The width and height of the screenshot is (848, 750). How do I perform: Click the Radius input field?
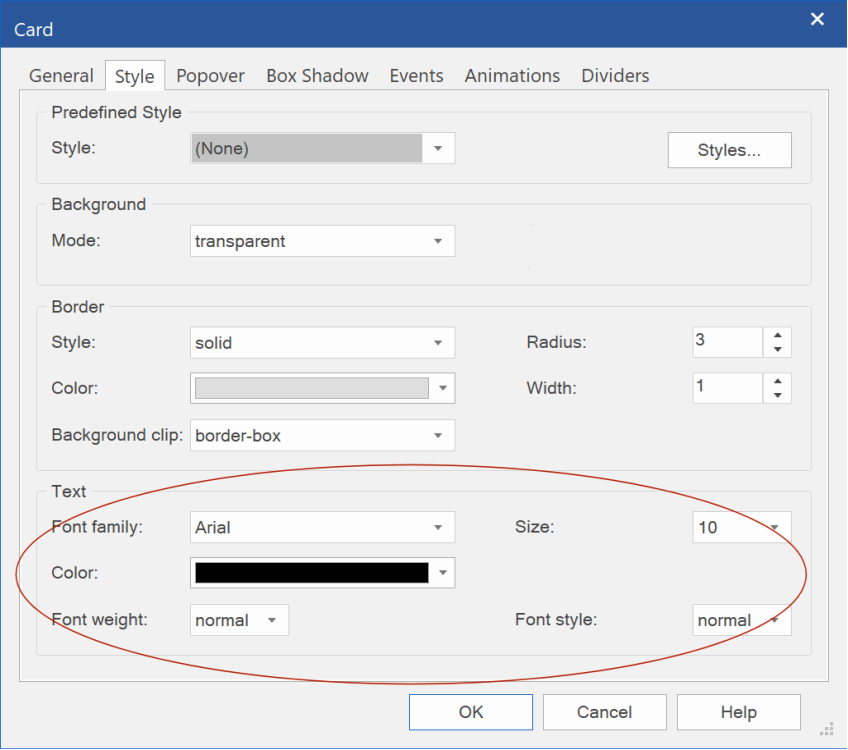[x=727, y=342]
